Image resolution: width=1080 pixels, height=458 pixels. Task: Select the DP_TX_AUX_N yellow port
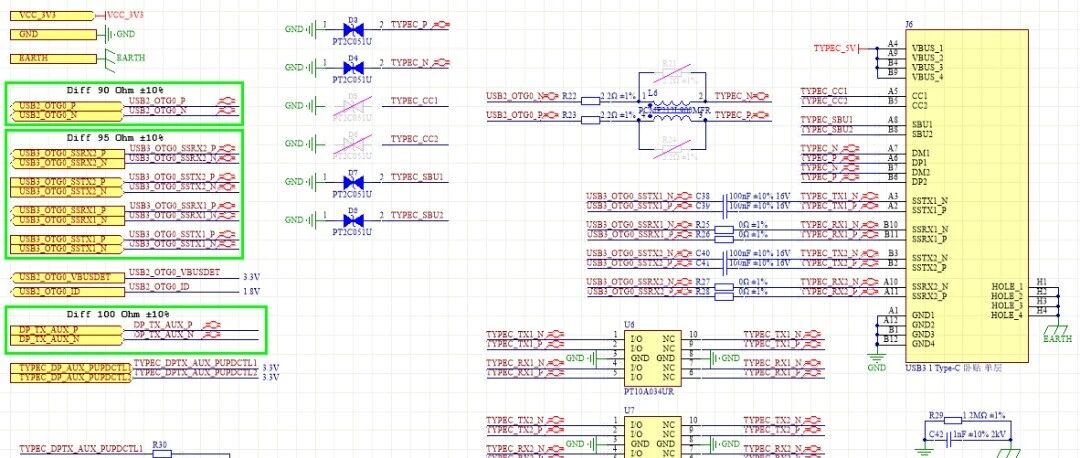coord(67,340)
